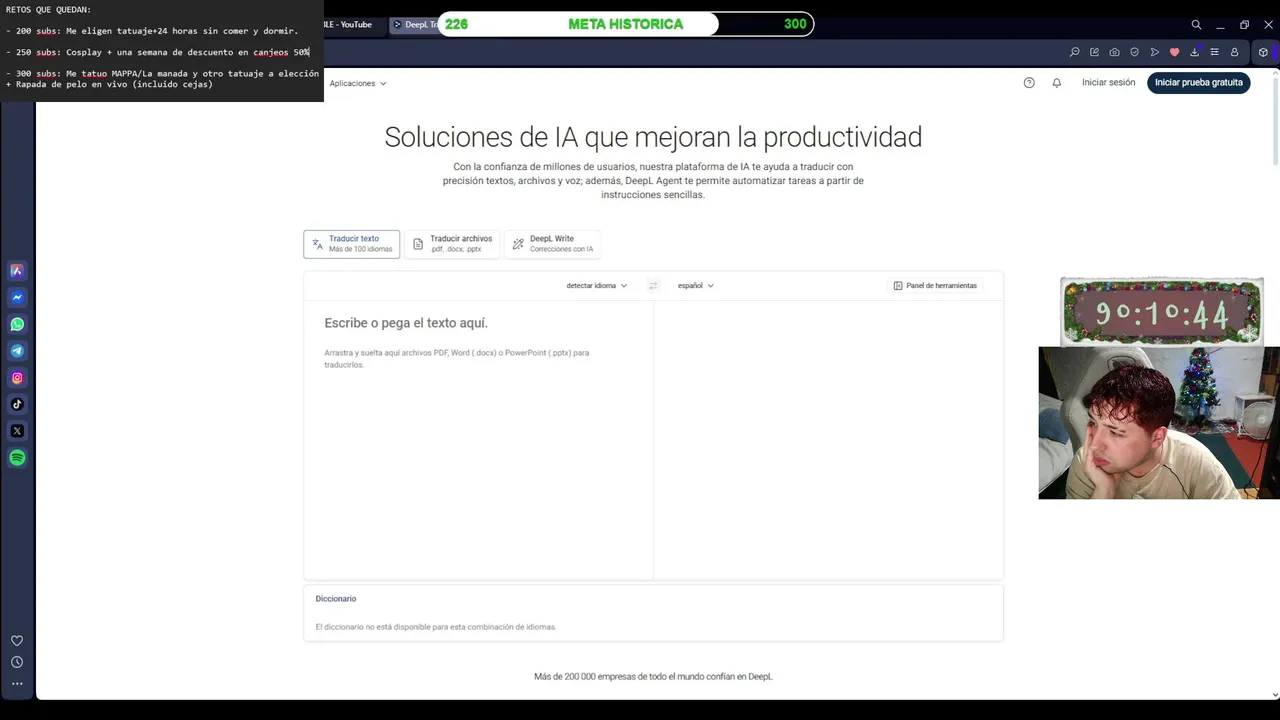Select the 'DeepL Write' tab

(x=552, y=244)
